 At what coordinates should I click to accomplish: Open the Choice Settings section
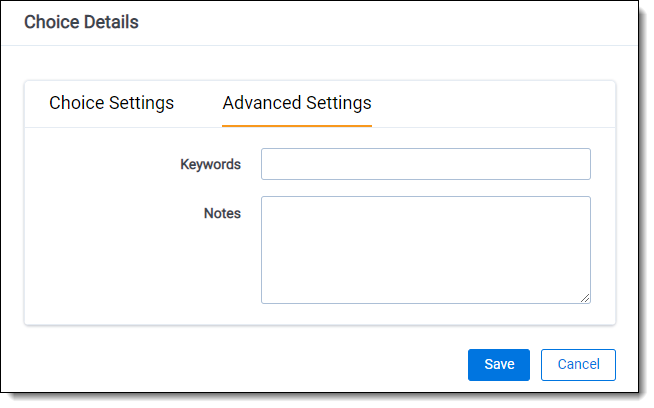(x=111, y=103)
